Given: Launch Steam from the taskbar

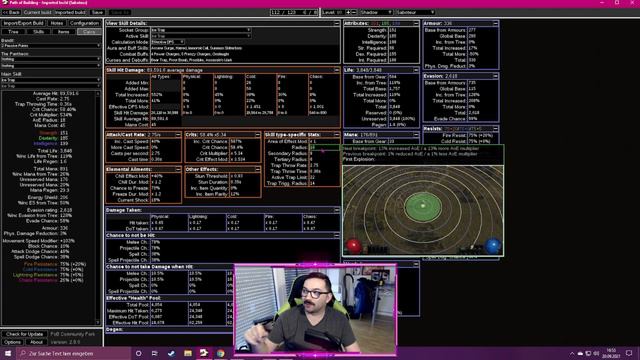Looking at the screenshot, I should click(x=171, y=353).
